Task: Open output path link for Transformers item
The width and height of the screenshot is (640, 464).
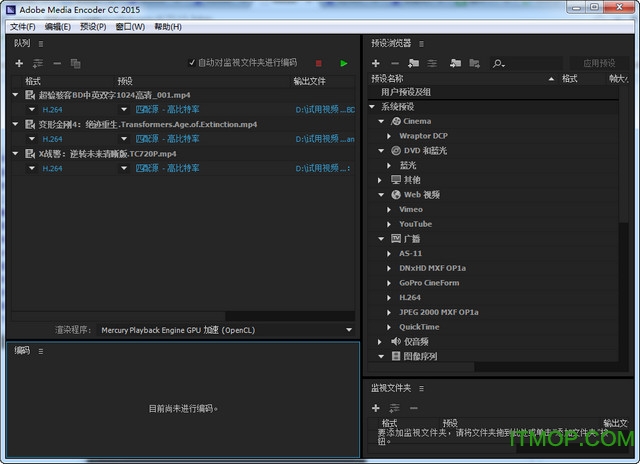Action: pos(325,139)
